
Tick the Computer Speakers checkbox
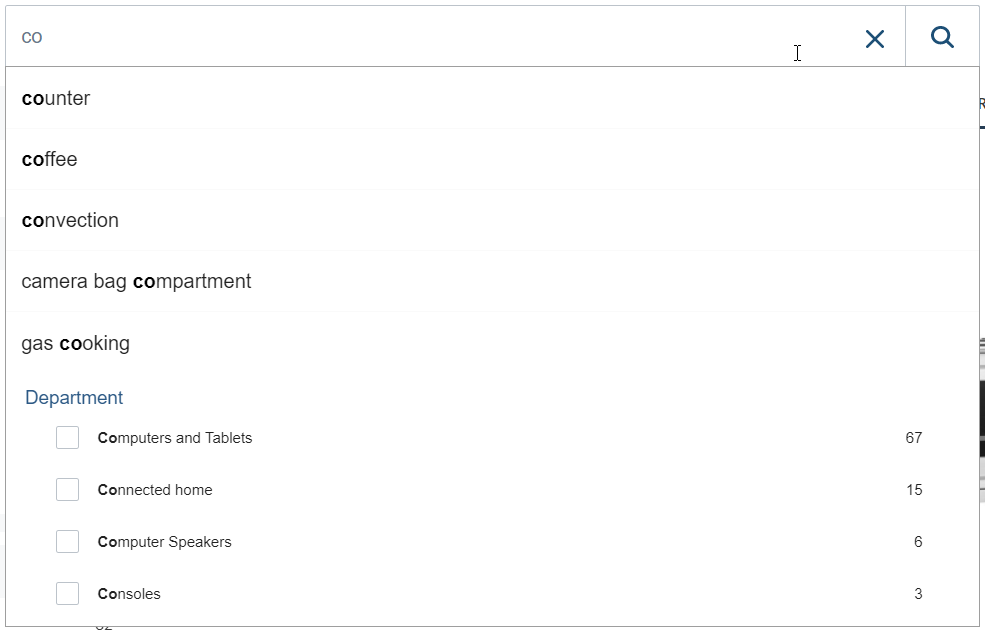tap(67, 541)
